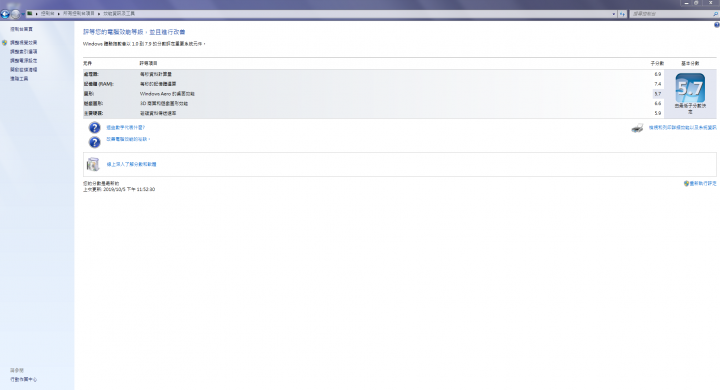This screenshot has height=390, width=720.
Task: Click the Windows Aero desktop performance text
Action: 167,94
